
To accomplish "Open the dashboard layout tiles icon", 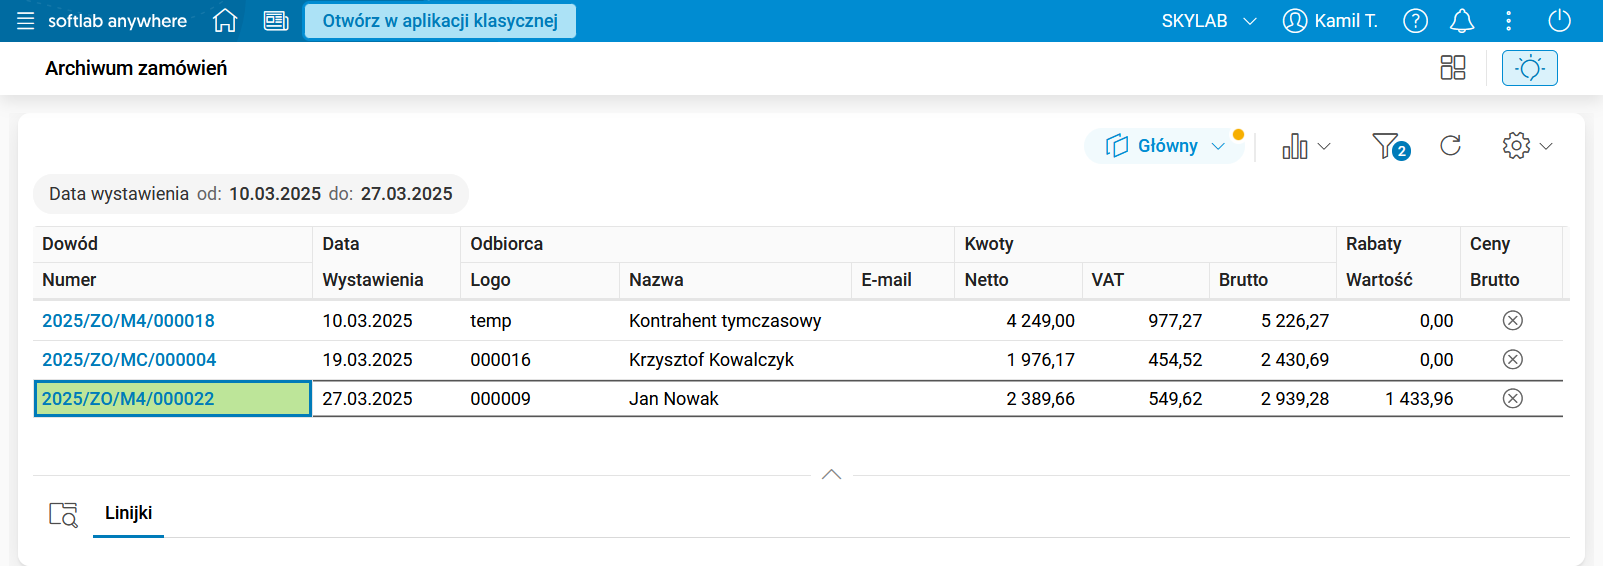I will pyautogui.click(x=1452, y=68).
